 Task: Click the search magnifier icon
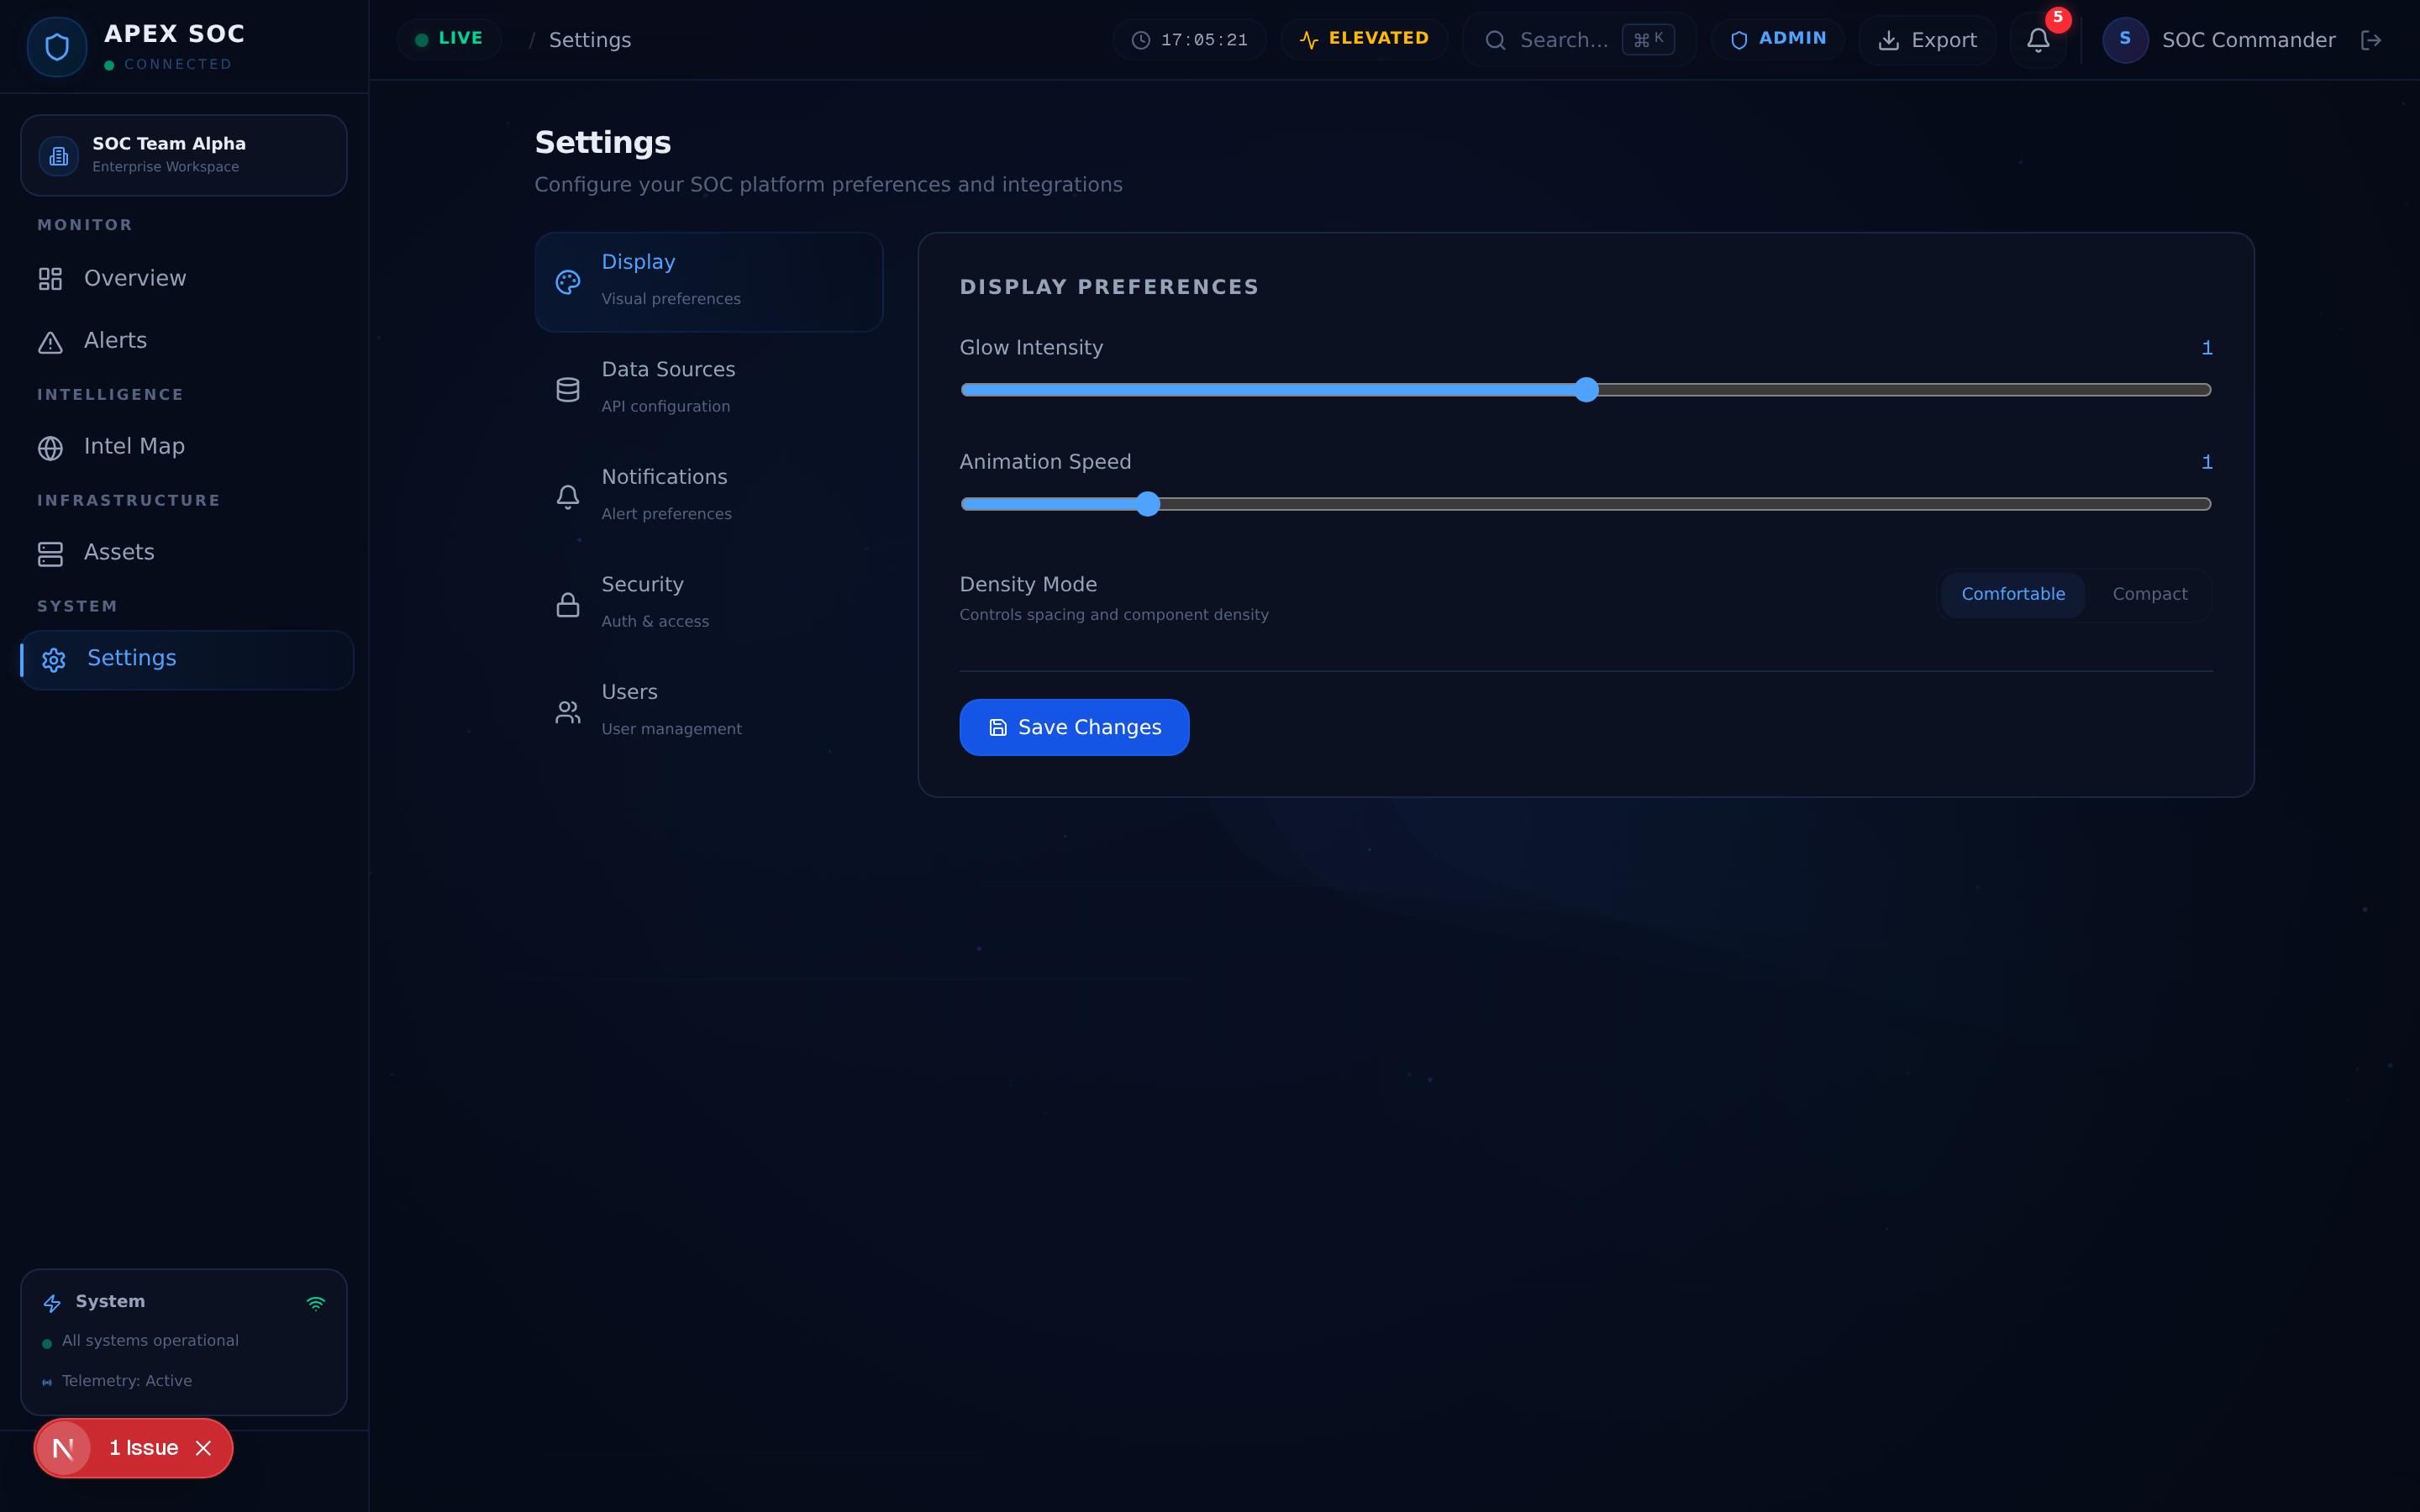(x=1495, y=40)
